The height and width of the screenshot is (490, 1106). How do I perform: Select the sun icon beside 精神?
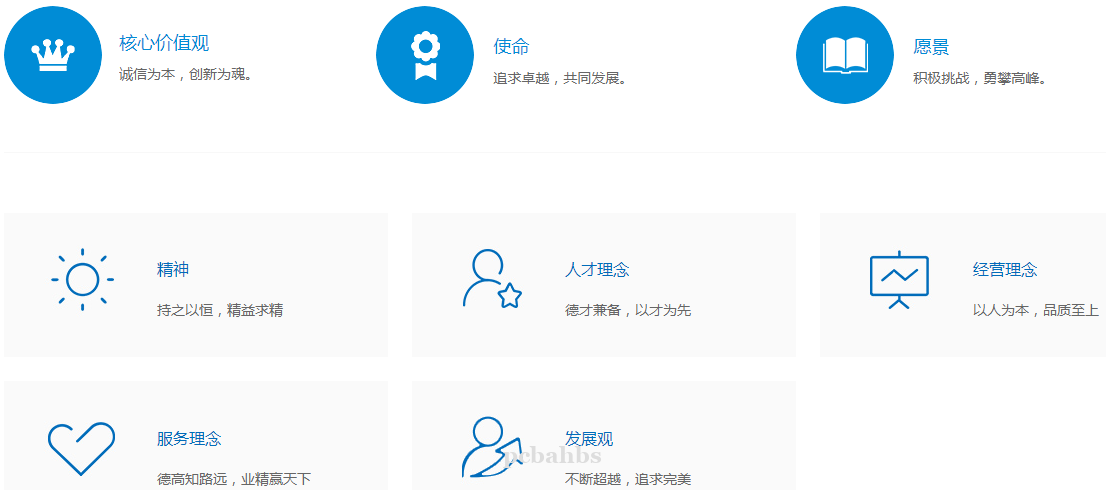82,279
